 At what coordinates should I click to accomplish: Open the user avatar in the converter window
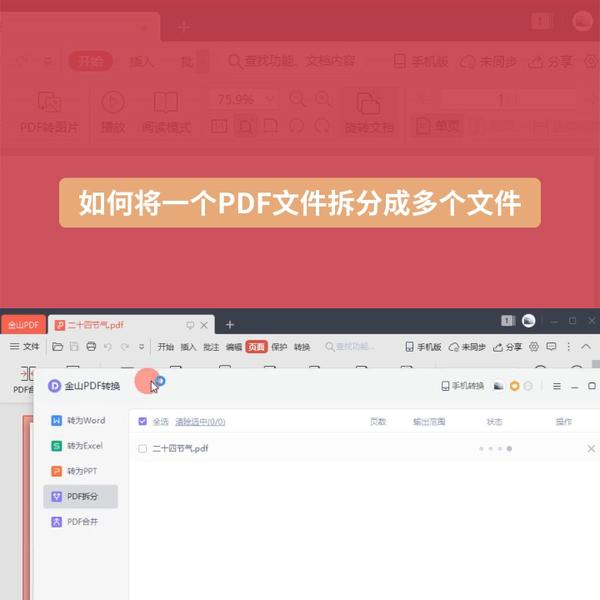click(498, 386)
